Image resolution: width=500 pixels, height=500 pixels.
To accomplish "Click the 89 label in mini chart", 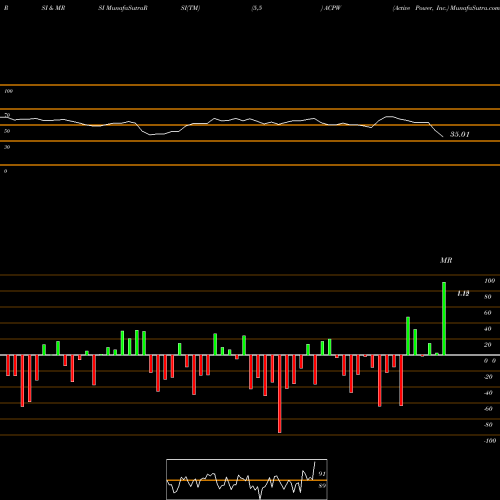I will click(x=322, y=486).
